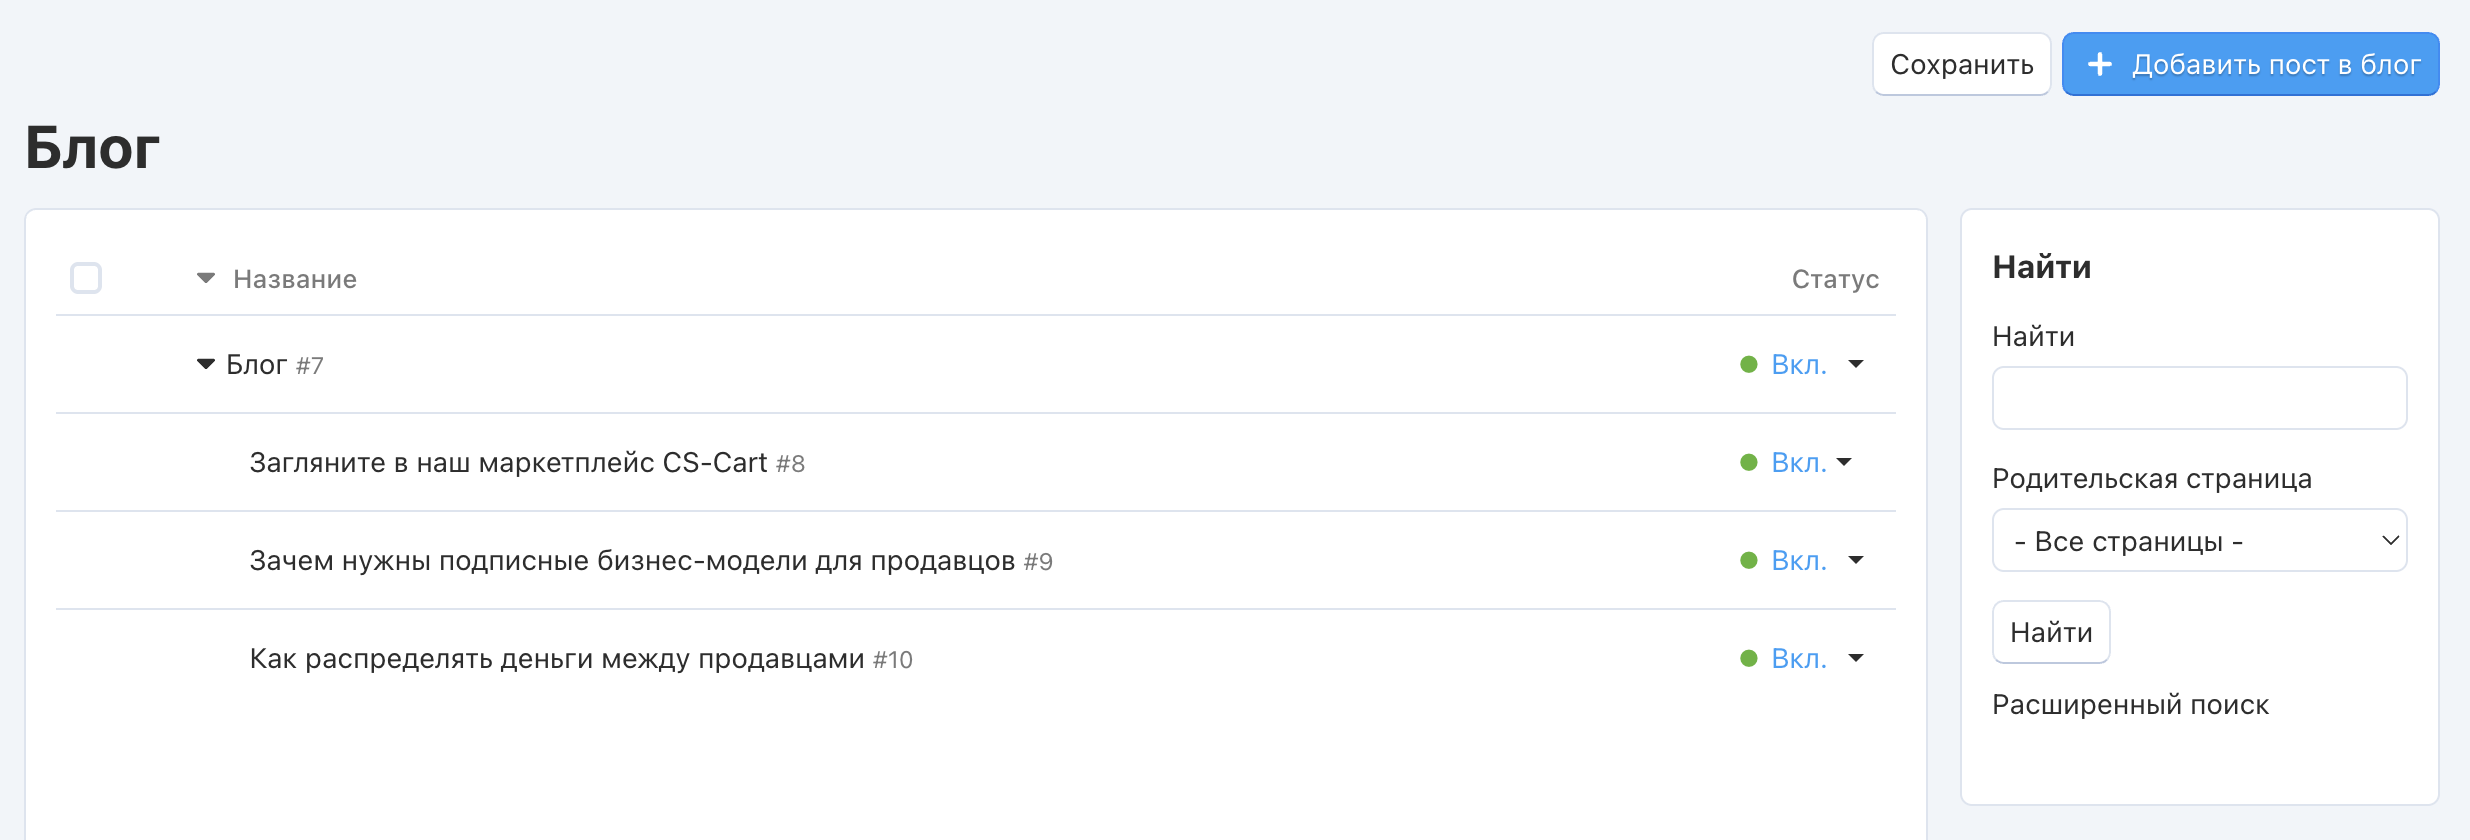The height and width of the screenshot is (840, 2470).
Task: Open the Расширенный поиск link
Action: (x=2130, y=705)
